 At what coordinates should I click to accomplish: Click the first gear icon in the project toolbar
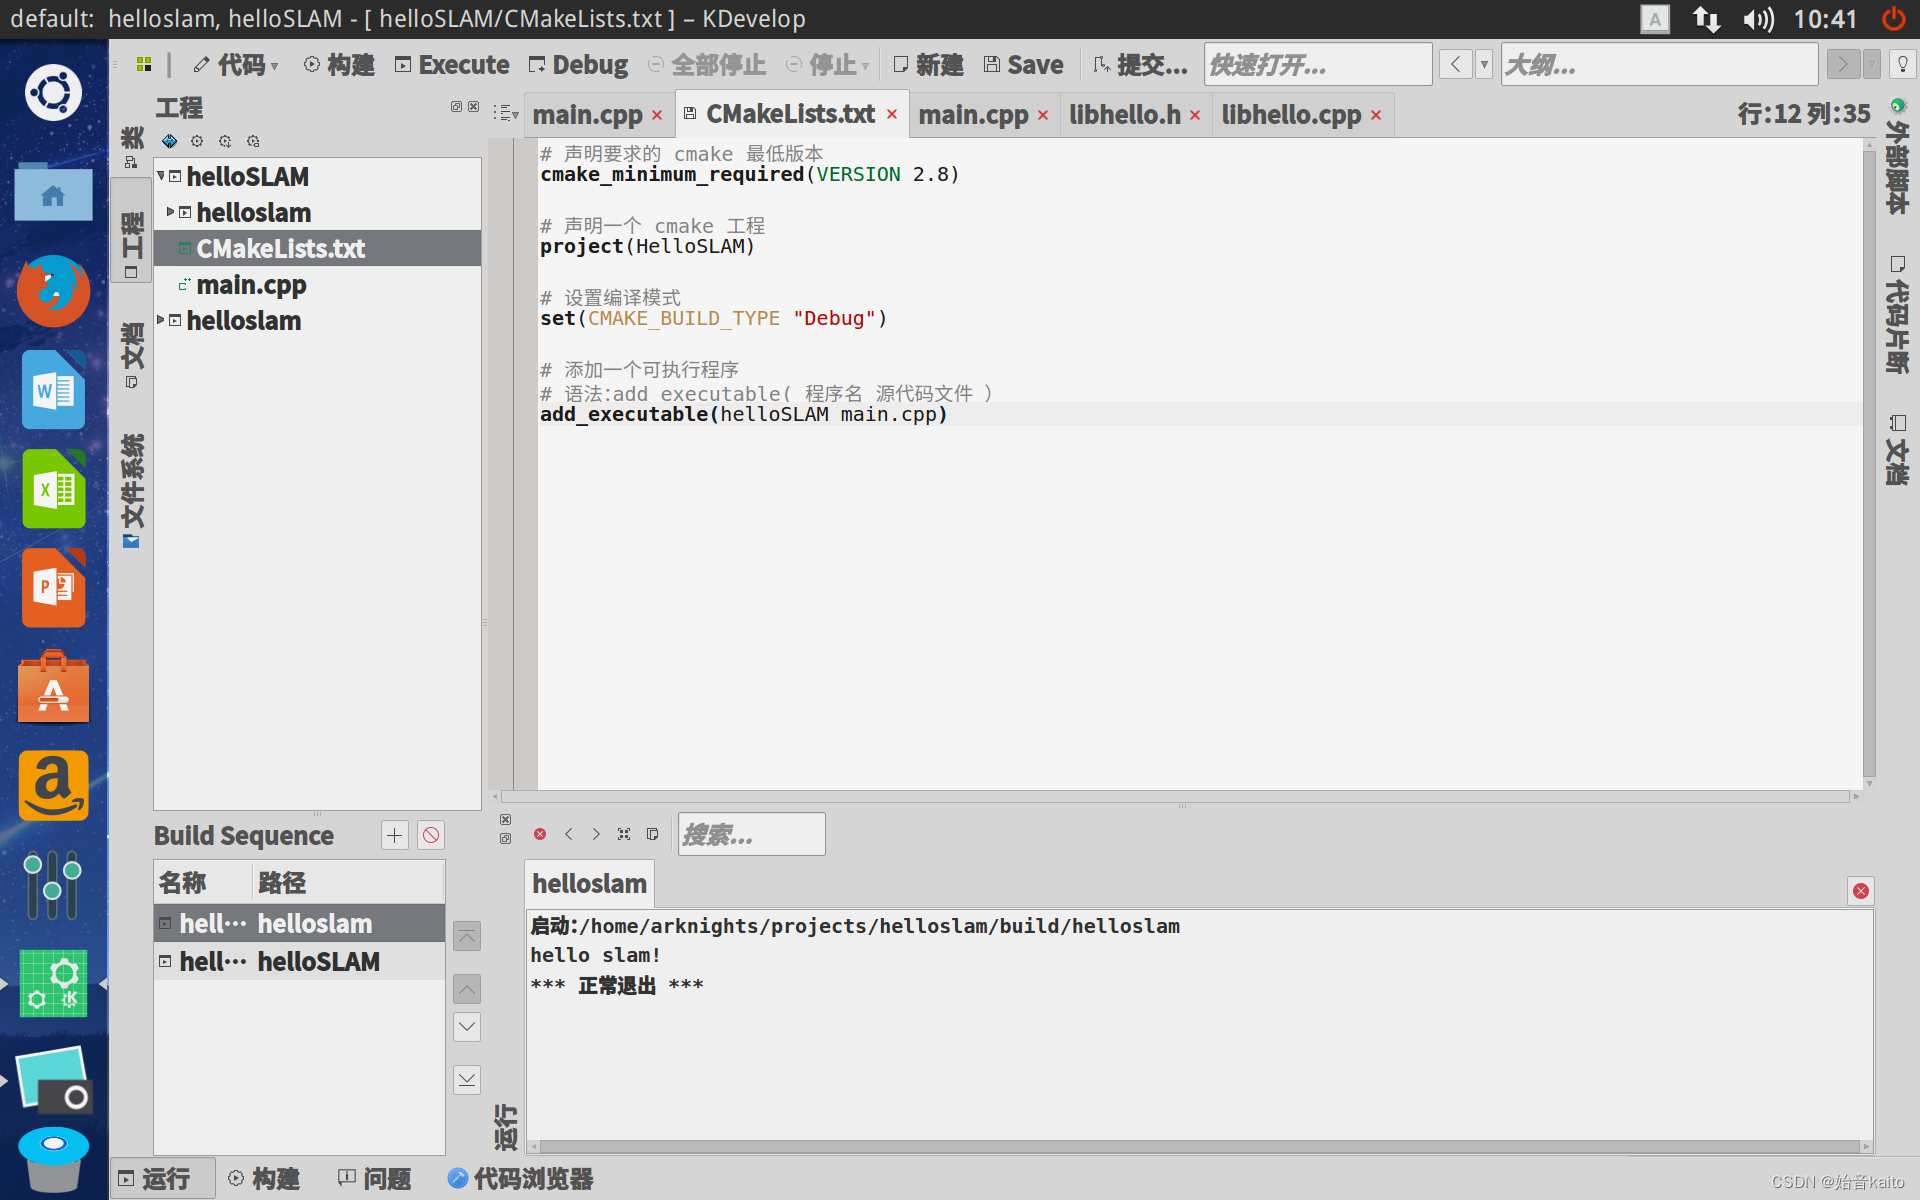[197, 141]
